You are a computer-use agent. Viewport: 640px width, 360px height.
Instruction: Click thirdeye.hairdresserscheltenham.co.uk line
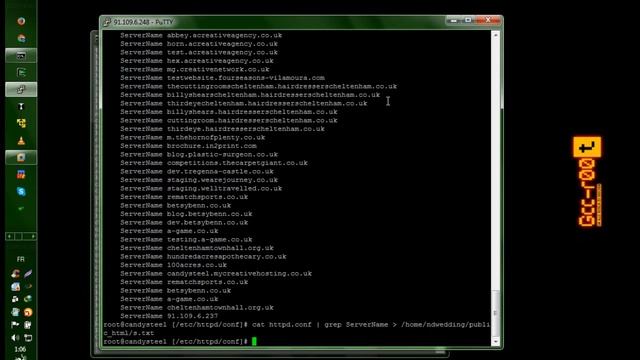(x=222, y=129)
